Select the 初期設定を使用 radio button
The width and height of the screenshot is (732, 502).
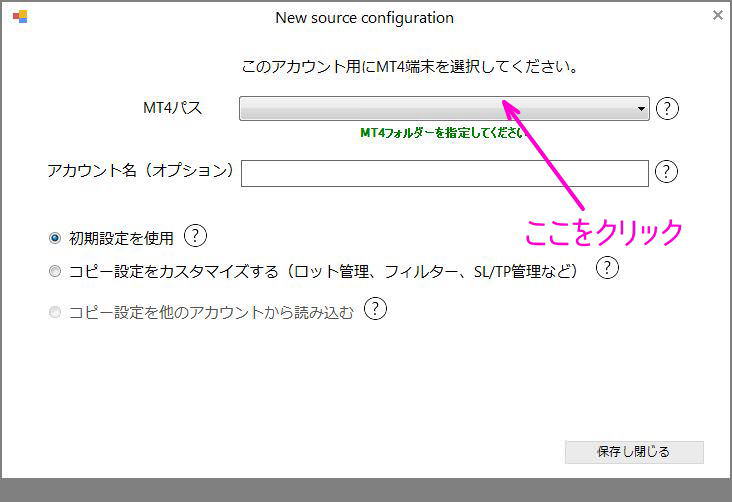coord(55,238)
